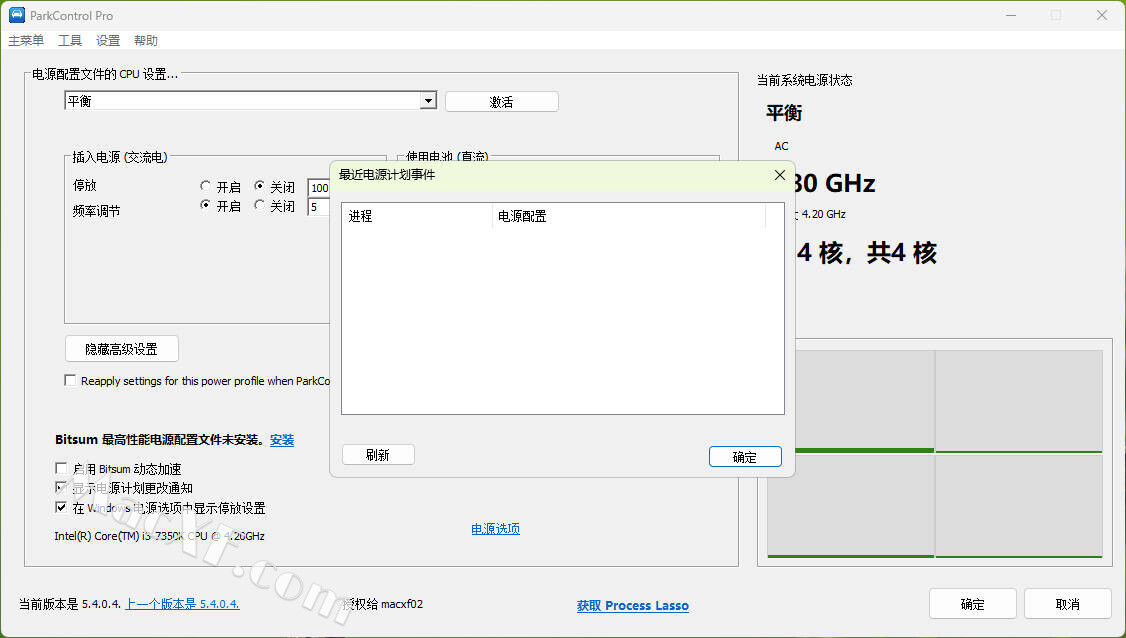Click the 电源配置 column header
Image resolution: width=1126 pixels, height=638 pixels.
(x=628, y=216)
